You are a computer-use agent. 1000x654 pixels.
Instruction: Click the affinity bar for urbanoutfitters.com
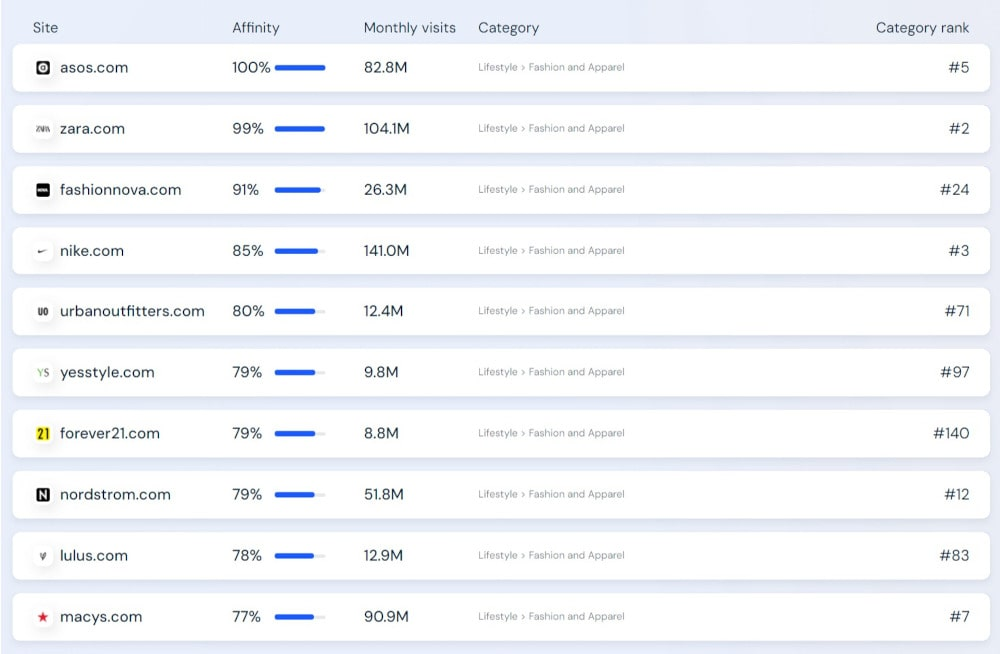tap(300, 311)
